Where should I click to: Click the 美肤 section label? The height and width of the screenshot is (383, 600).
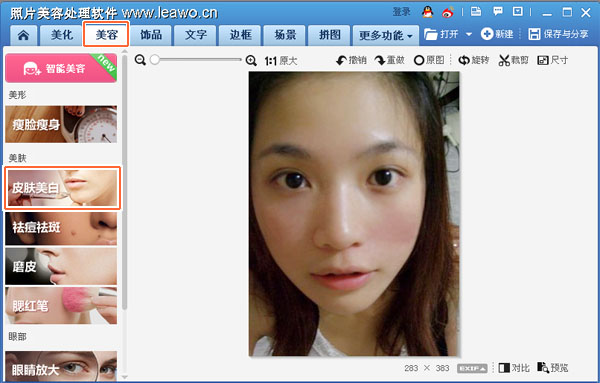(x=17, y=158)
